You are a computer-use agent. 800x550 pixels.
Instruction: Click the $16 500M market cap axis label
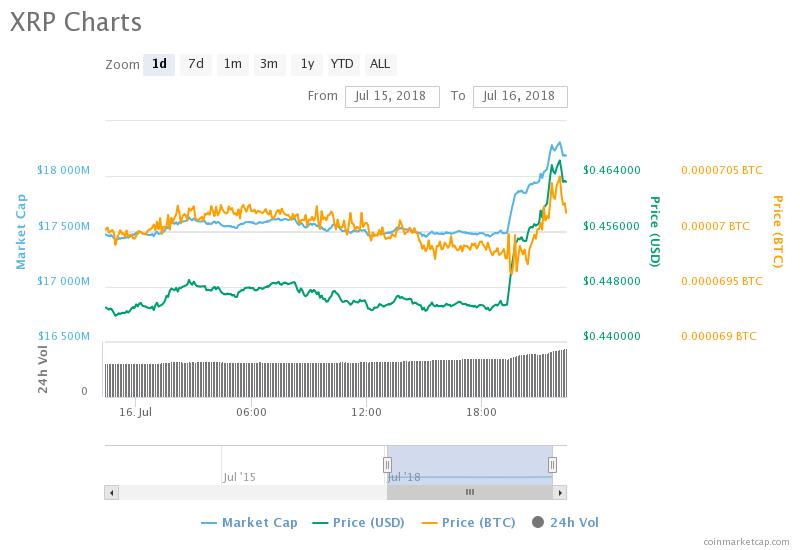63,336
